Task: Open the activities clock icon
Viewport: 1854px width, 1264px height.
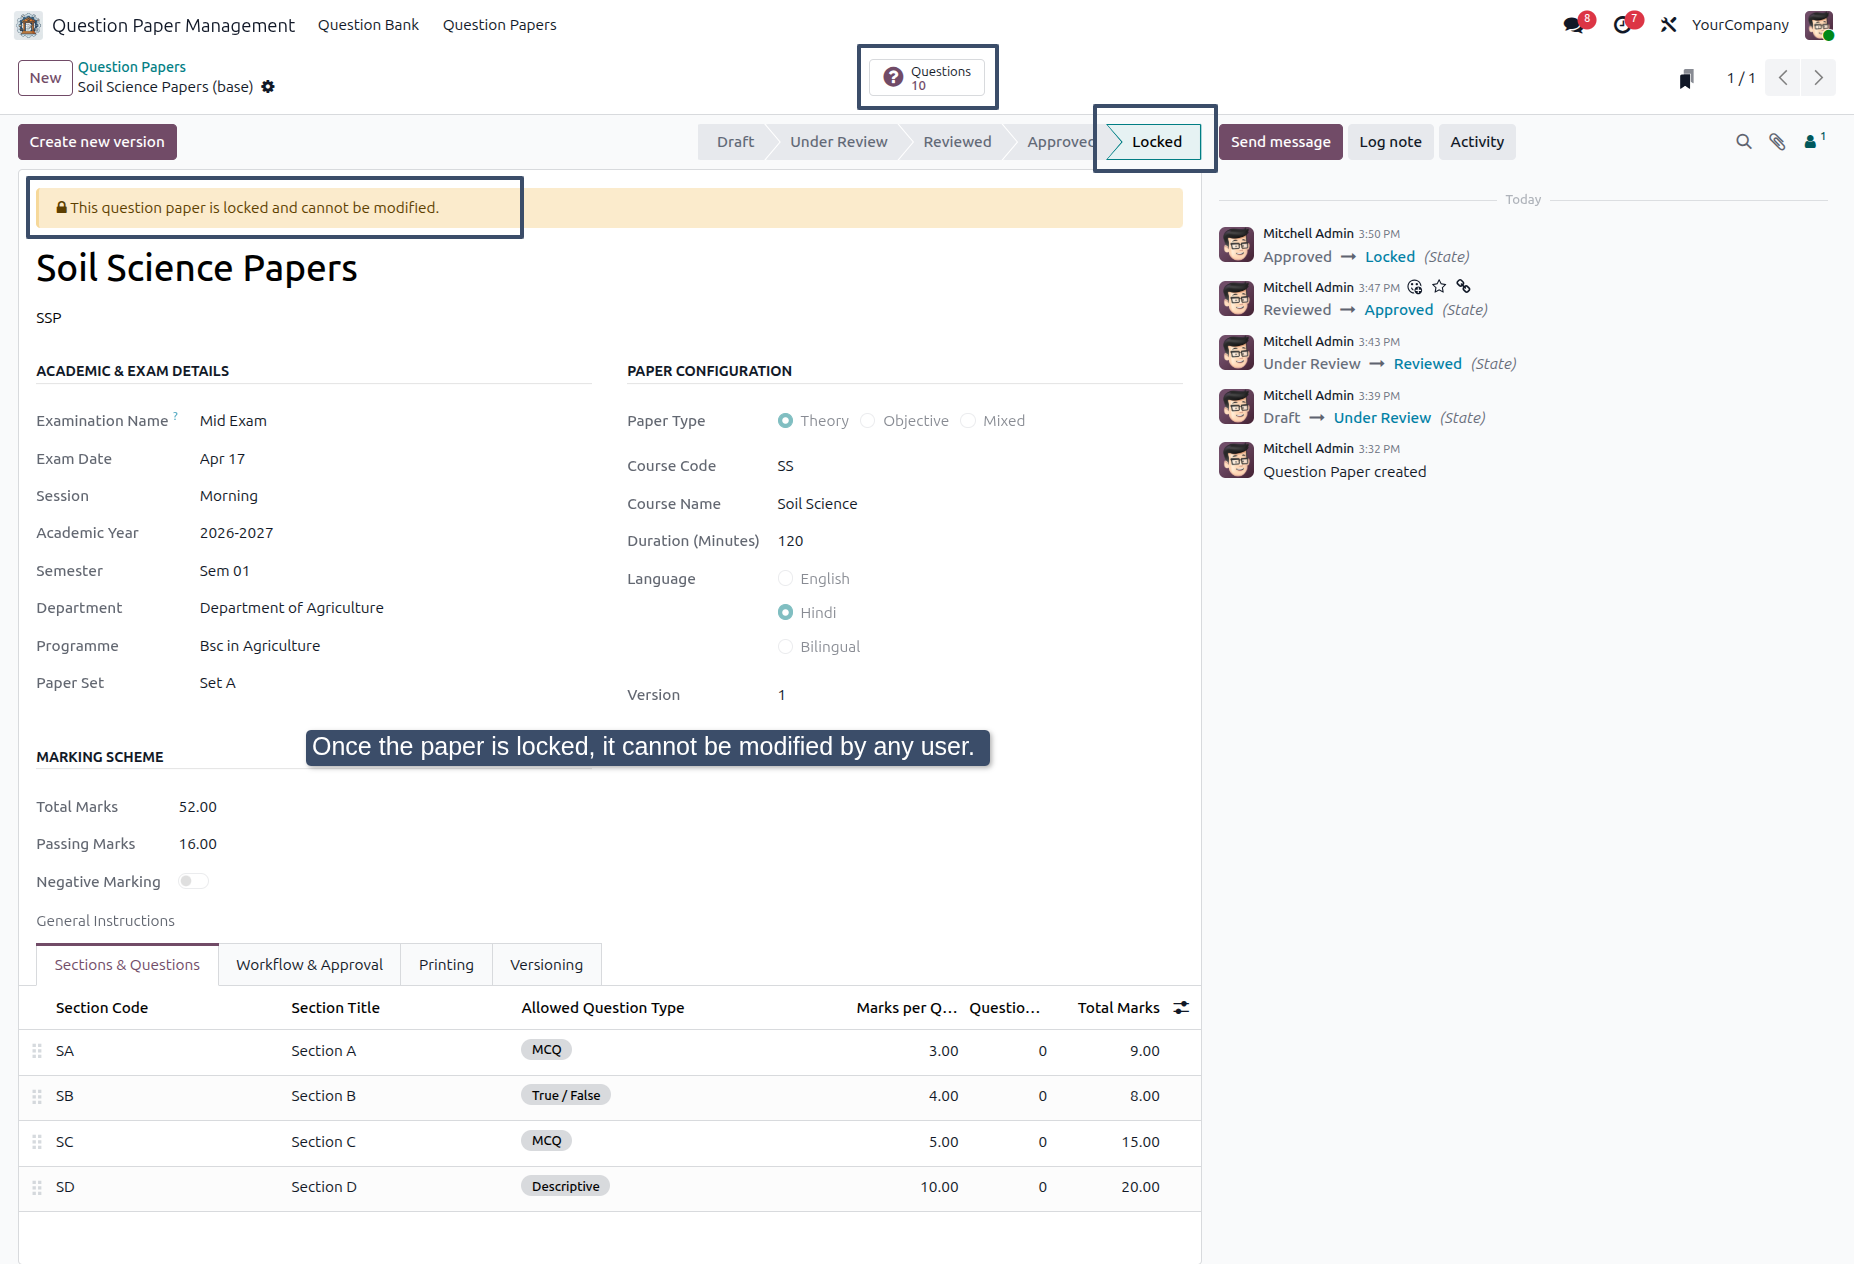Action: coord(1622,25)
